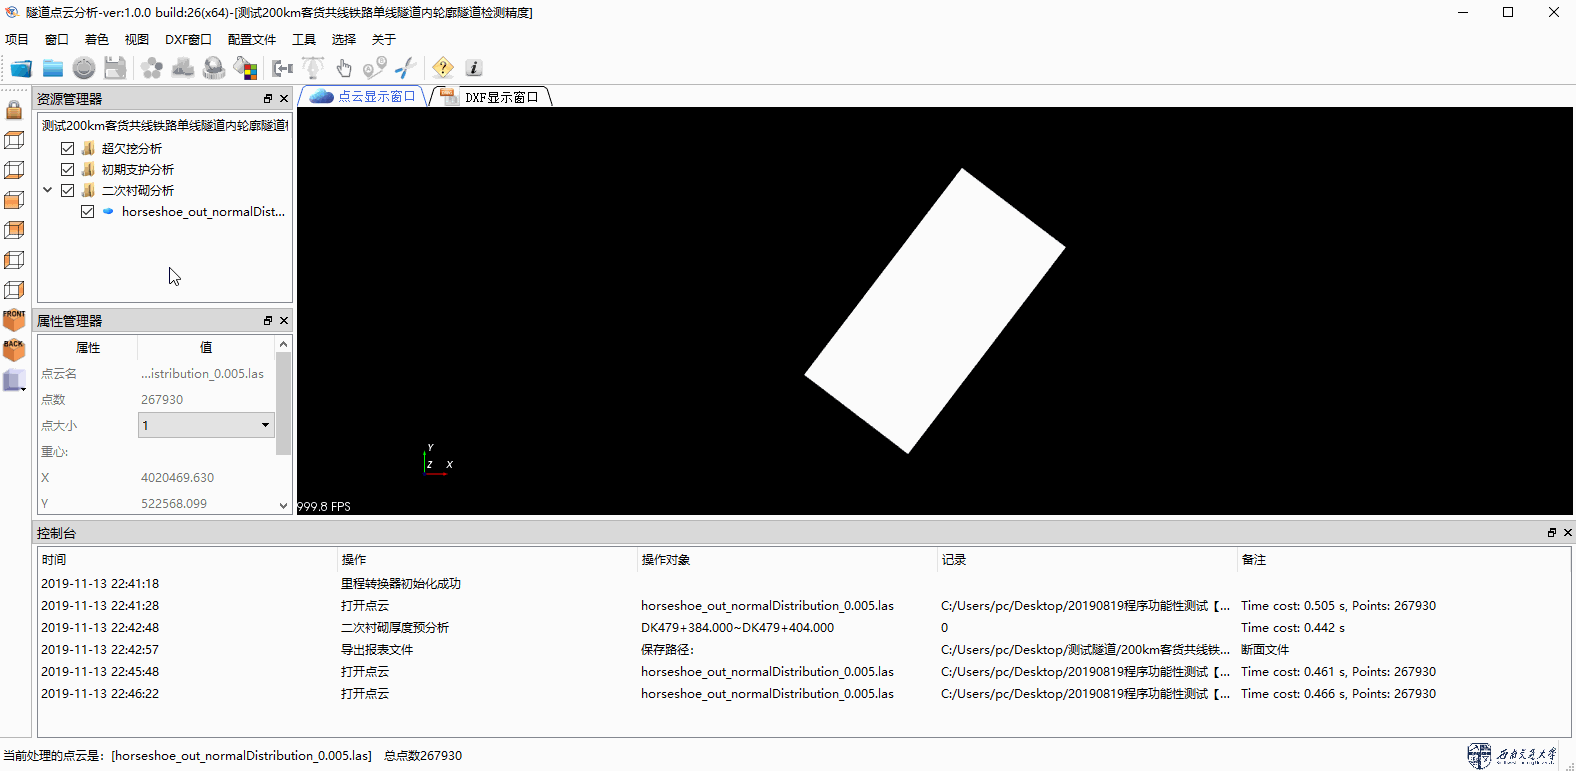Open the view cube dropdown arrow icon
This screenshot has width=1576, height=771.
pos(23,389)
